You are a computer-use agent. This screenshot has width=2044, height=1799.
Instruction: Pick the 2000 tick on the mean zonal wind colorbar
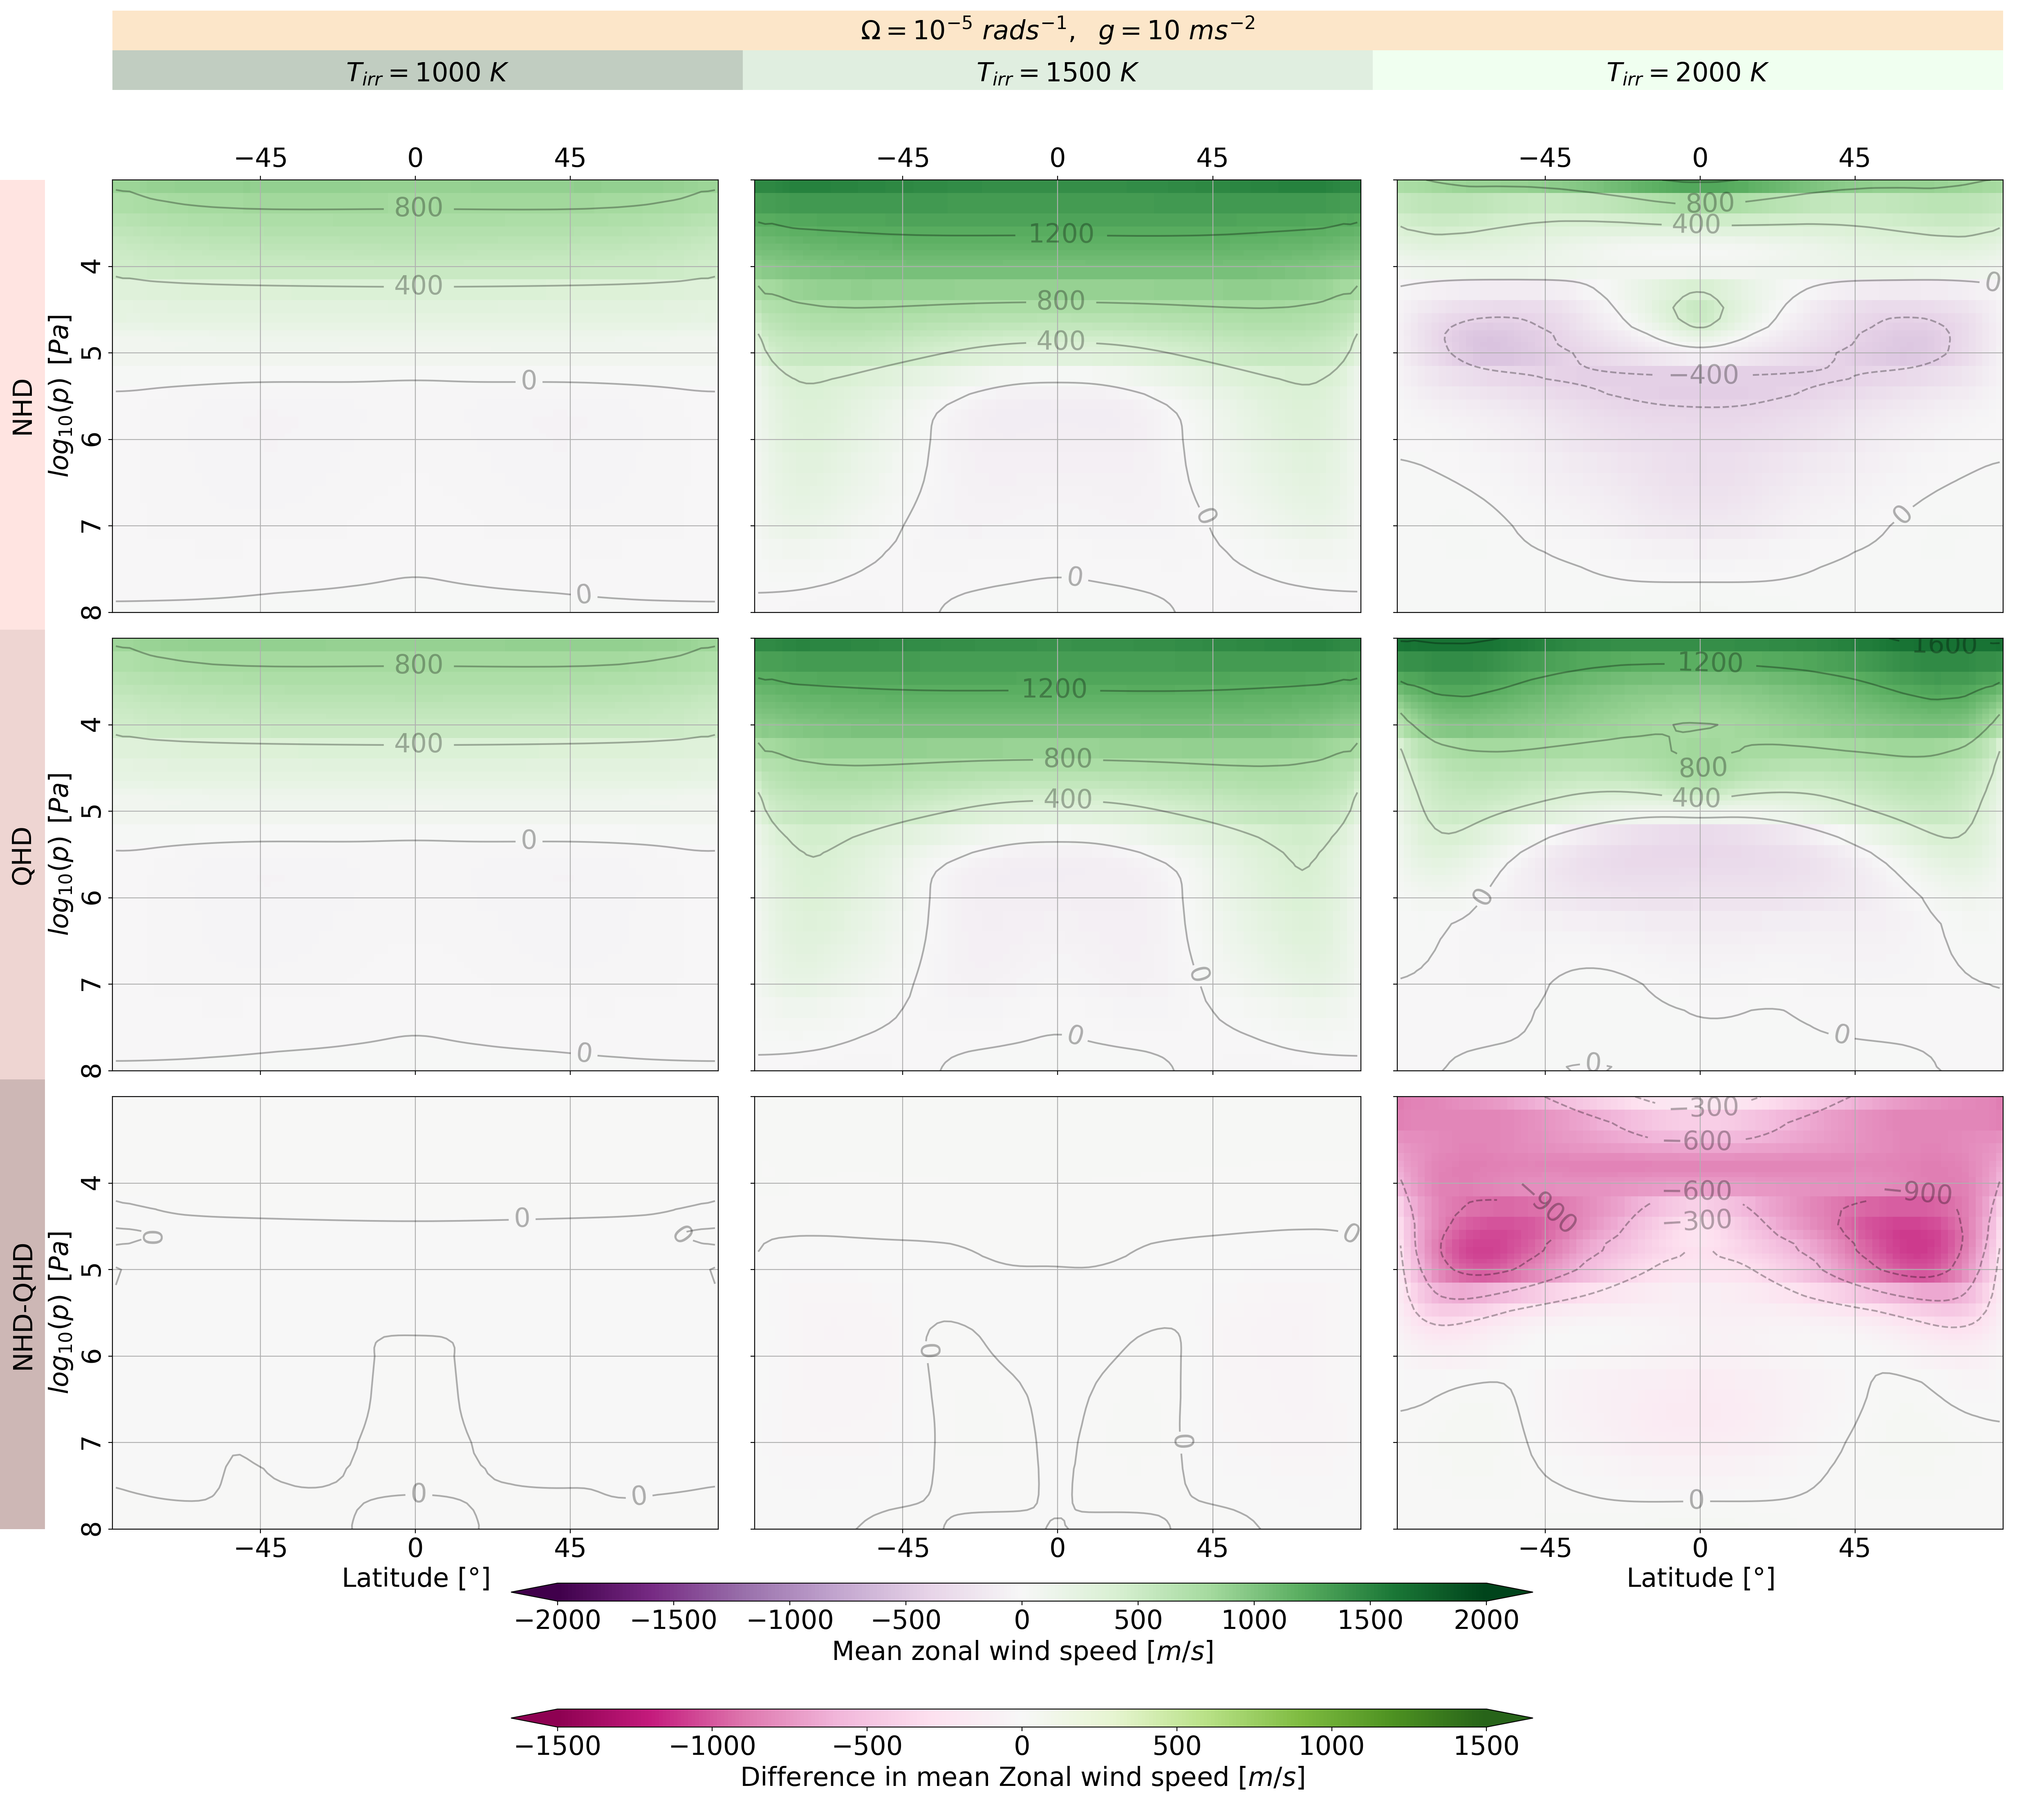pyautogui.click(x=1487, y=1620)
